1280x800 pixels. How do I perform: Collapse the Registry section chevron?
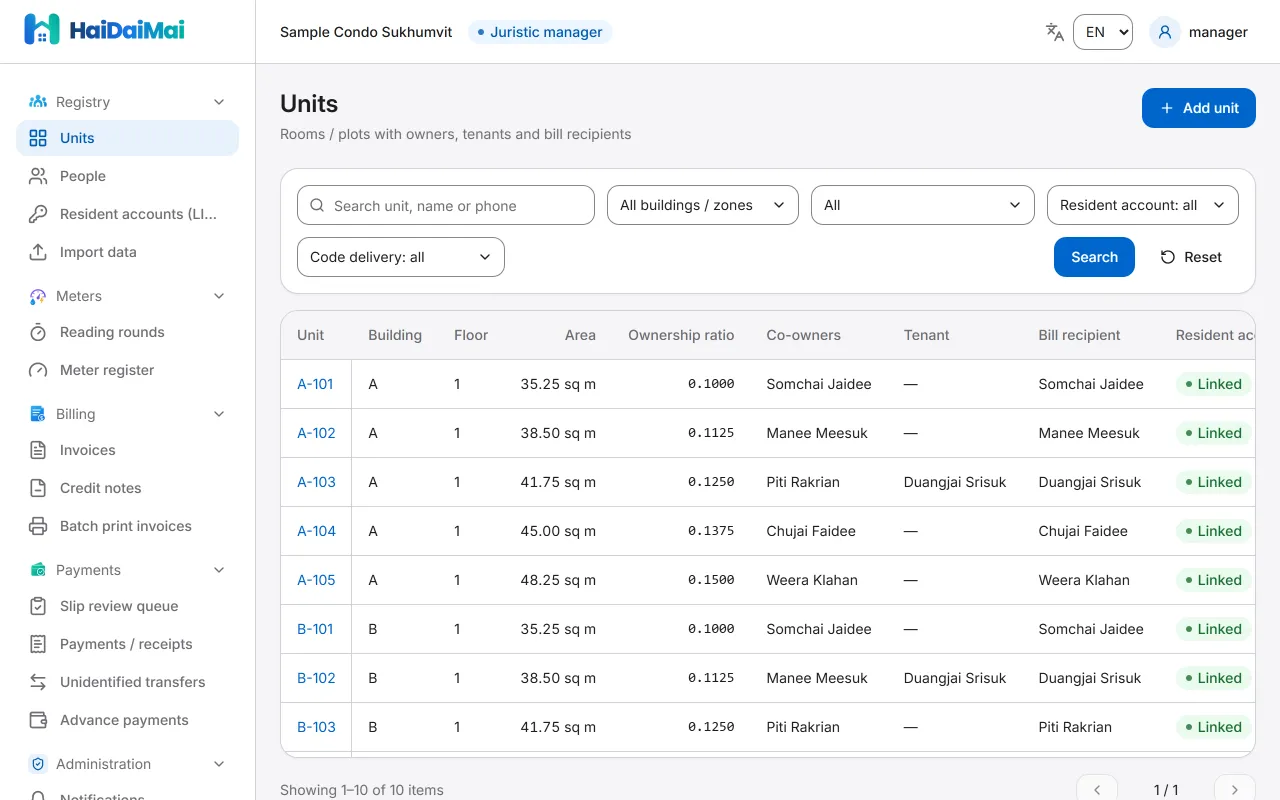tap(220, 102)
